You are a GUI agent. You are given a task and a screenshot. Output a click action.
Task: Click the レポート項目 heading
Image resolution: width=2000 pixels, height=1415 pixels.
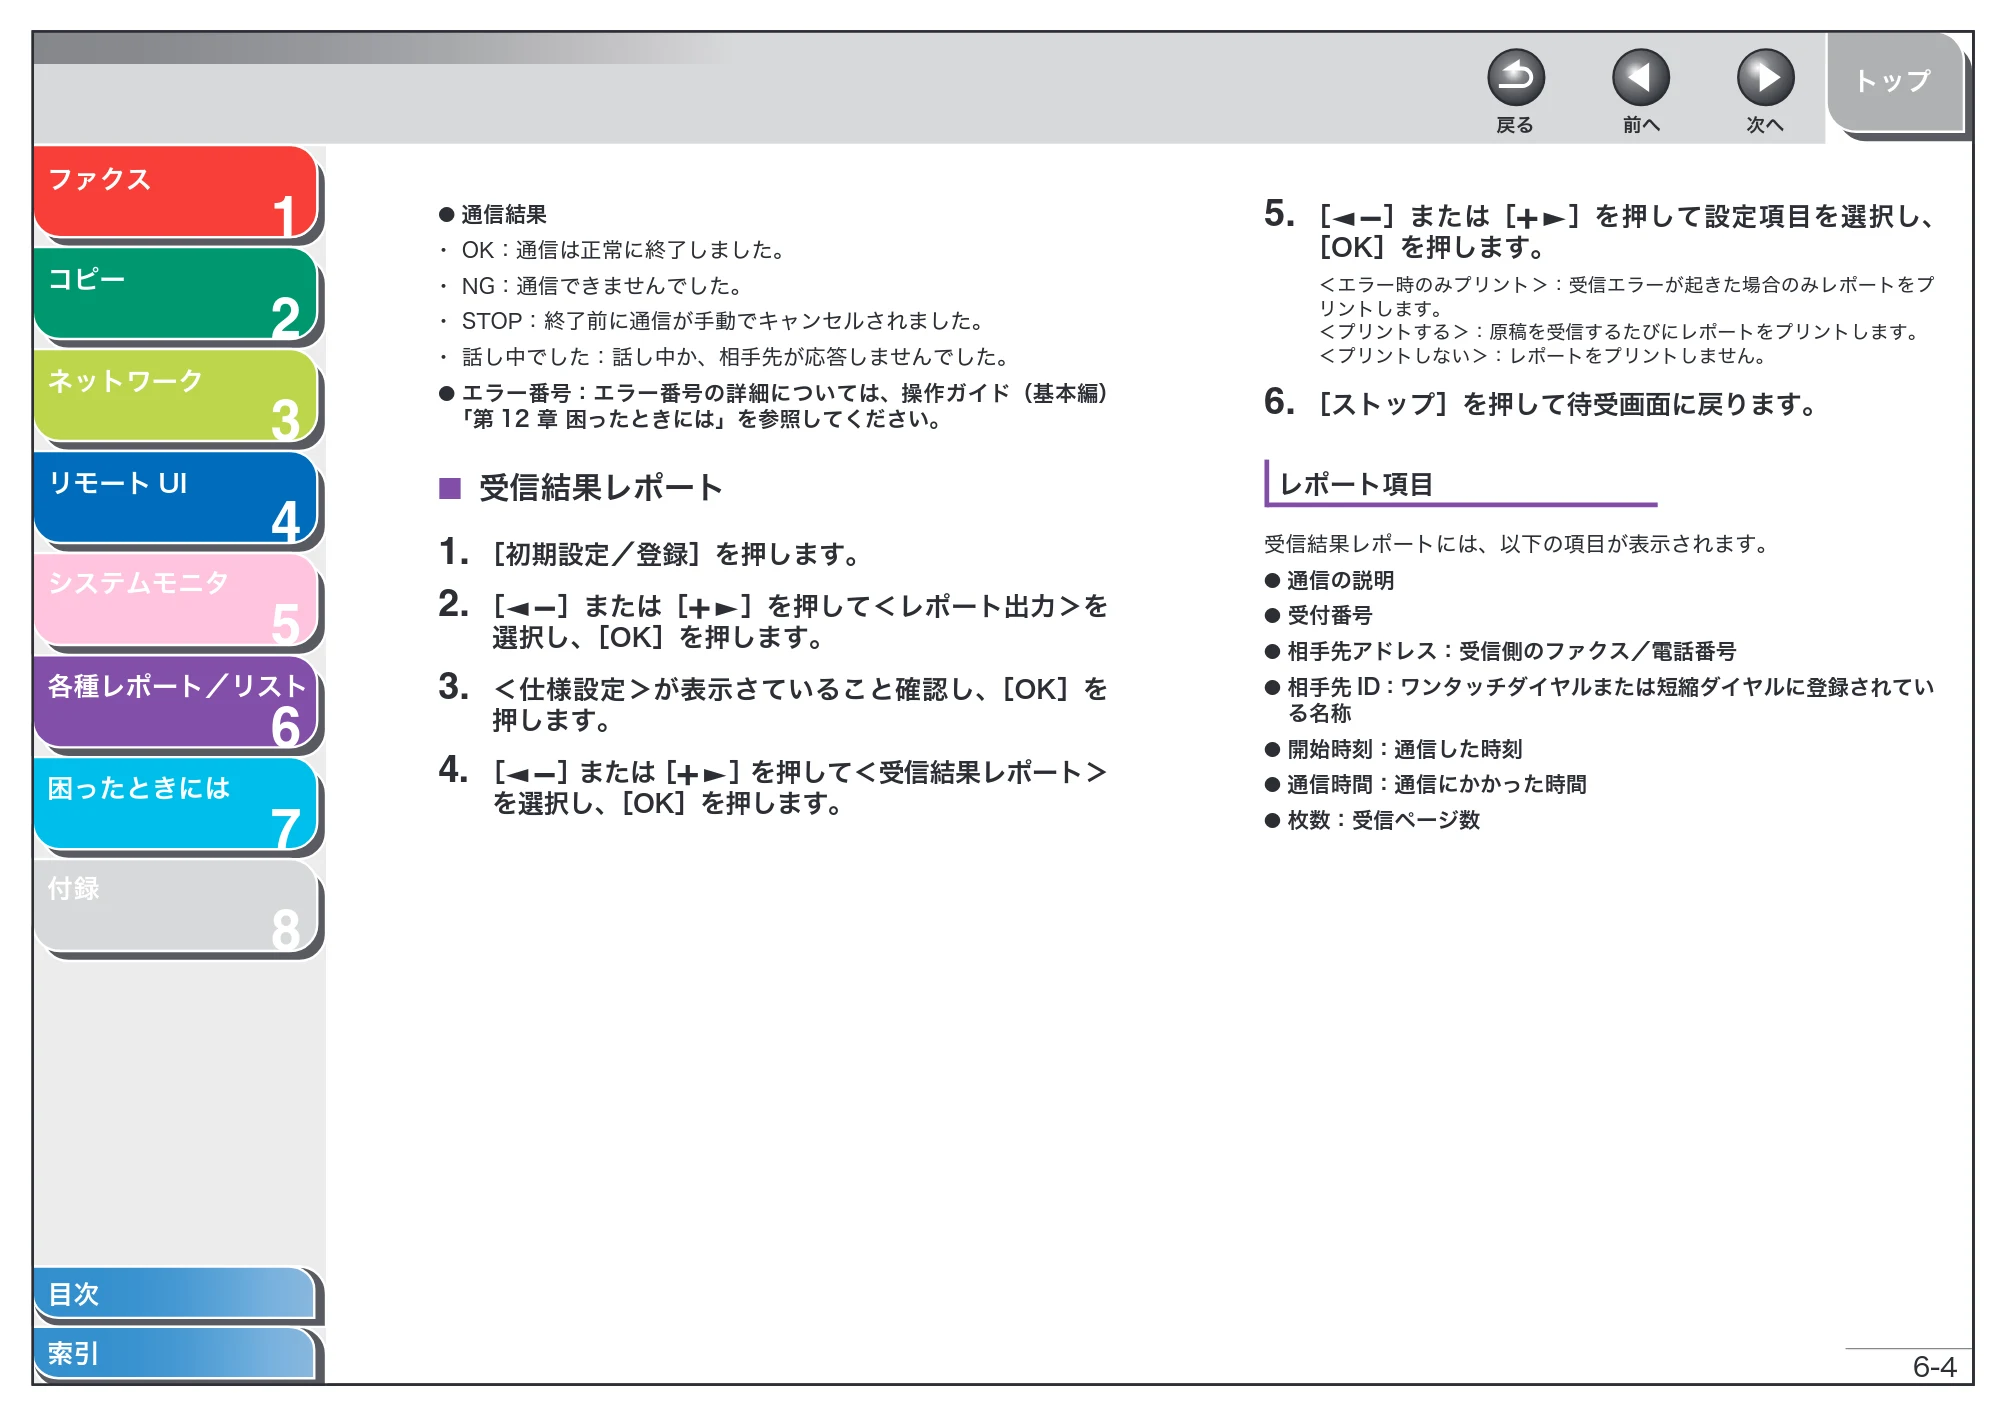[1356, 485]
